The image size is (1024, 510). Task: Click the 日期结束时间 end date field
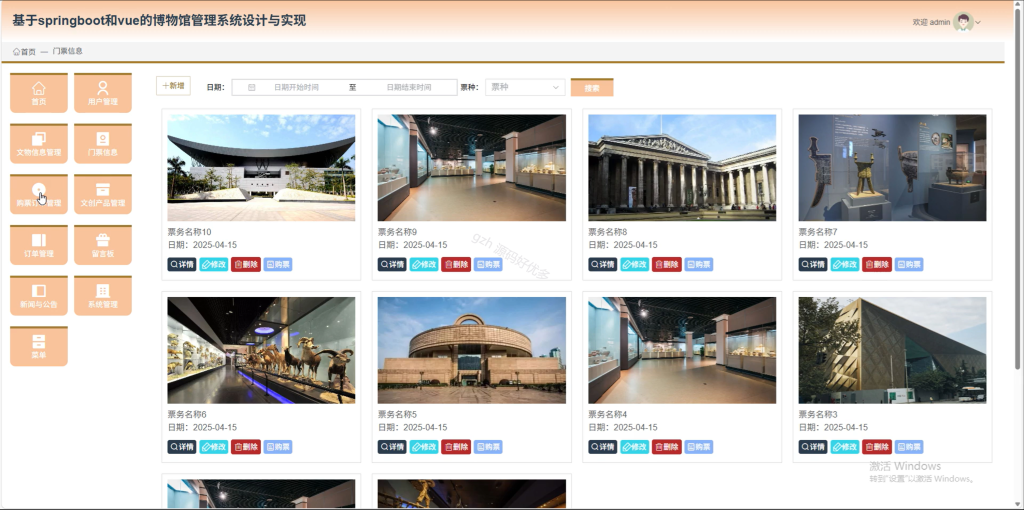(409, 87)
